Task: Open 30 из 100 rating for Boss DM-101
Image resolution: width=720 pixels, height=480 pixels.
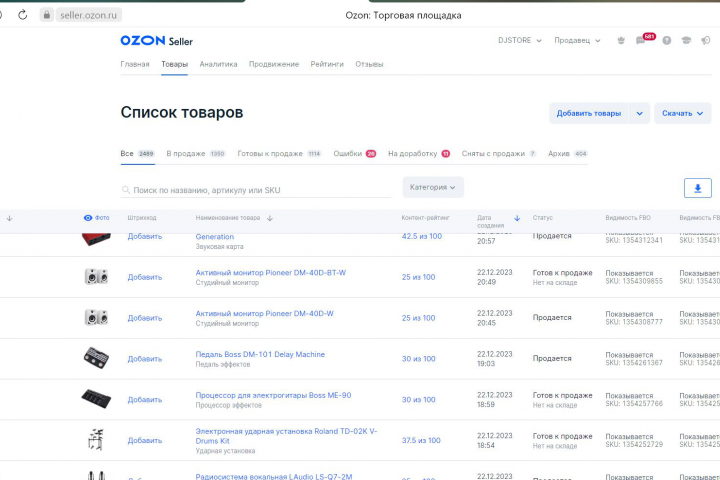Action: (x=418, y=359)
